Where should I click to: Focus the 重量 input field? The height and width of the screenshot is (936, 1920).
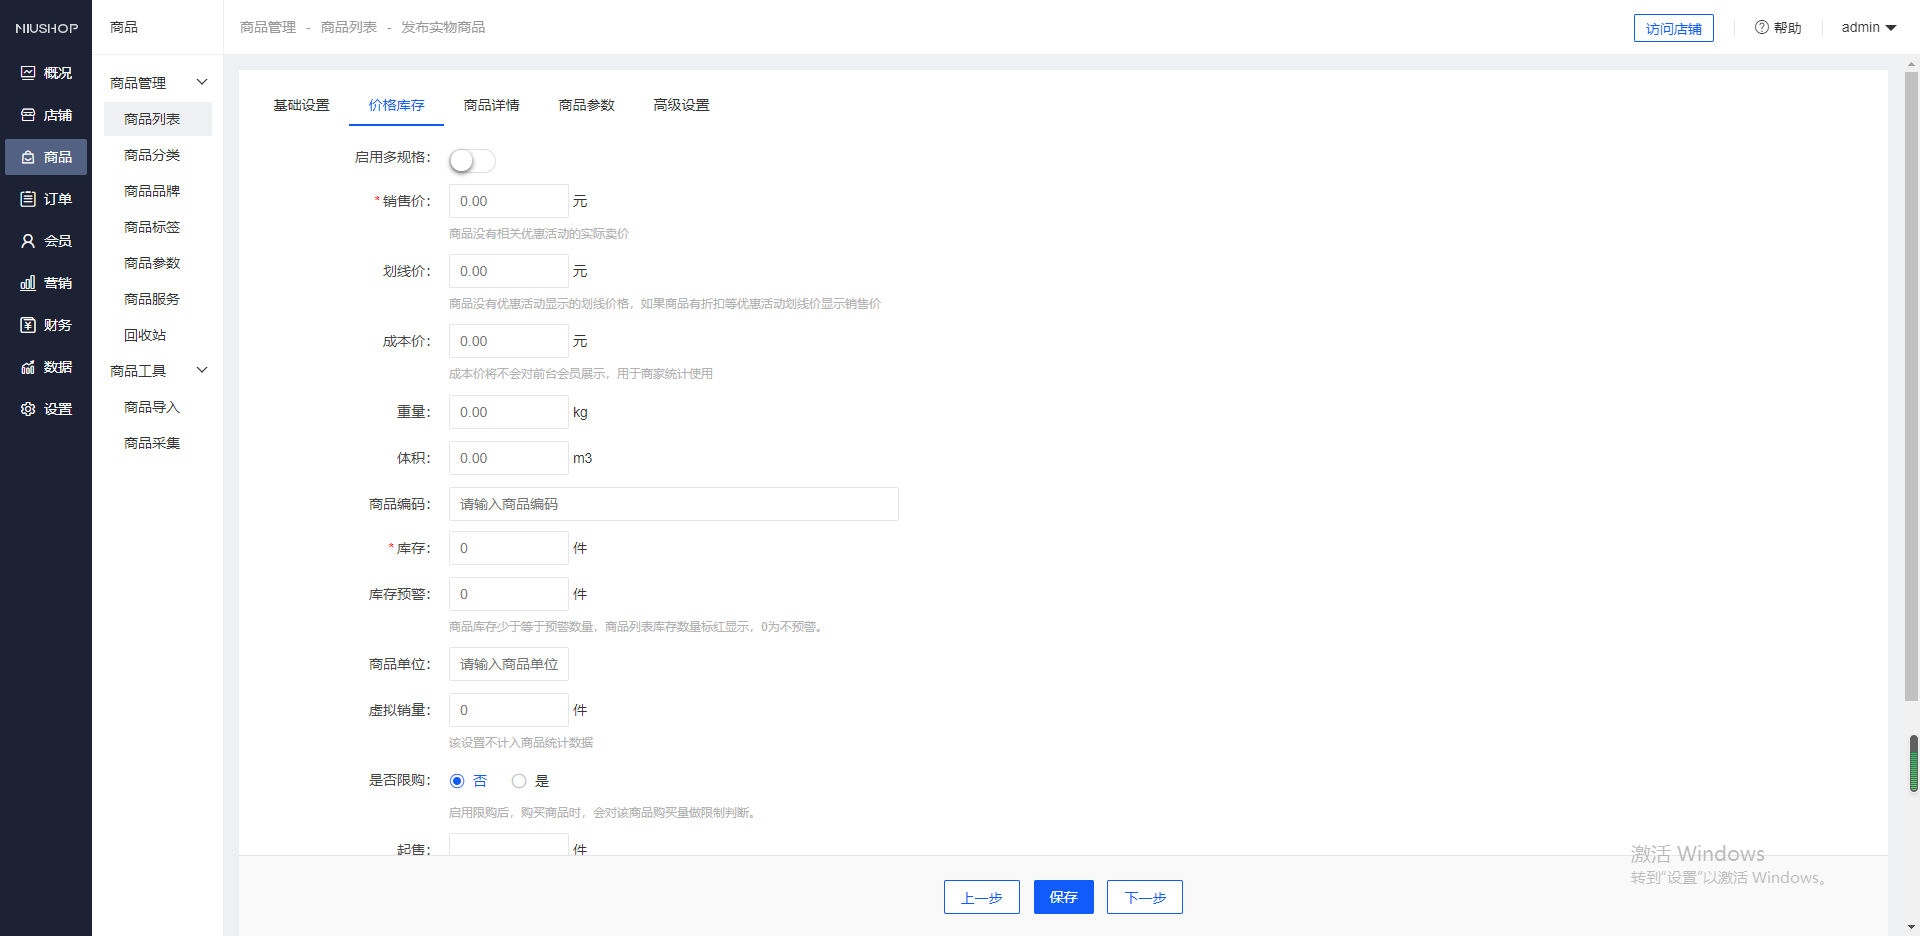508,412
